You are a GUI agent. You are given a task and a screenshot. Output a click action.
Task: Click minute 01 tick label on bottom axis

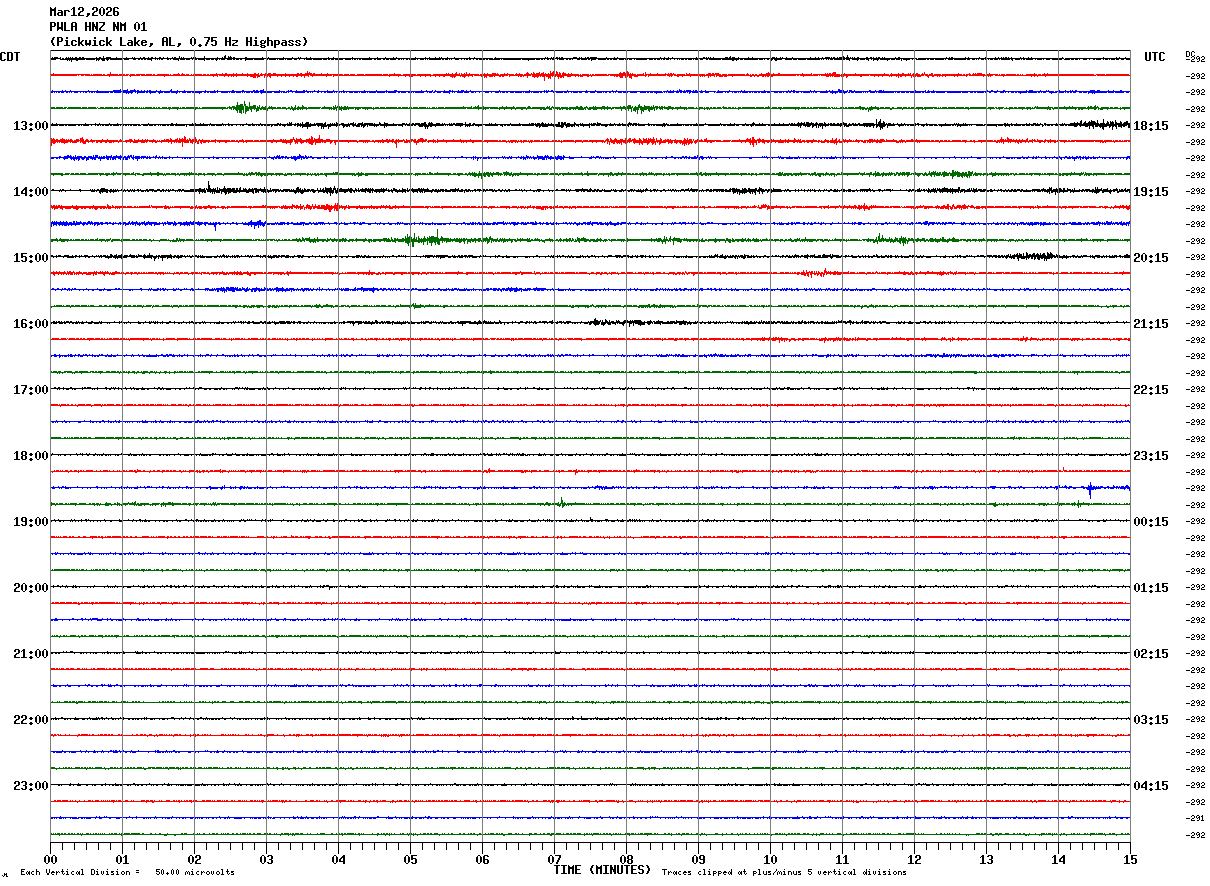122,859
